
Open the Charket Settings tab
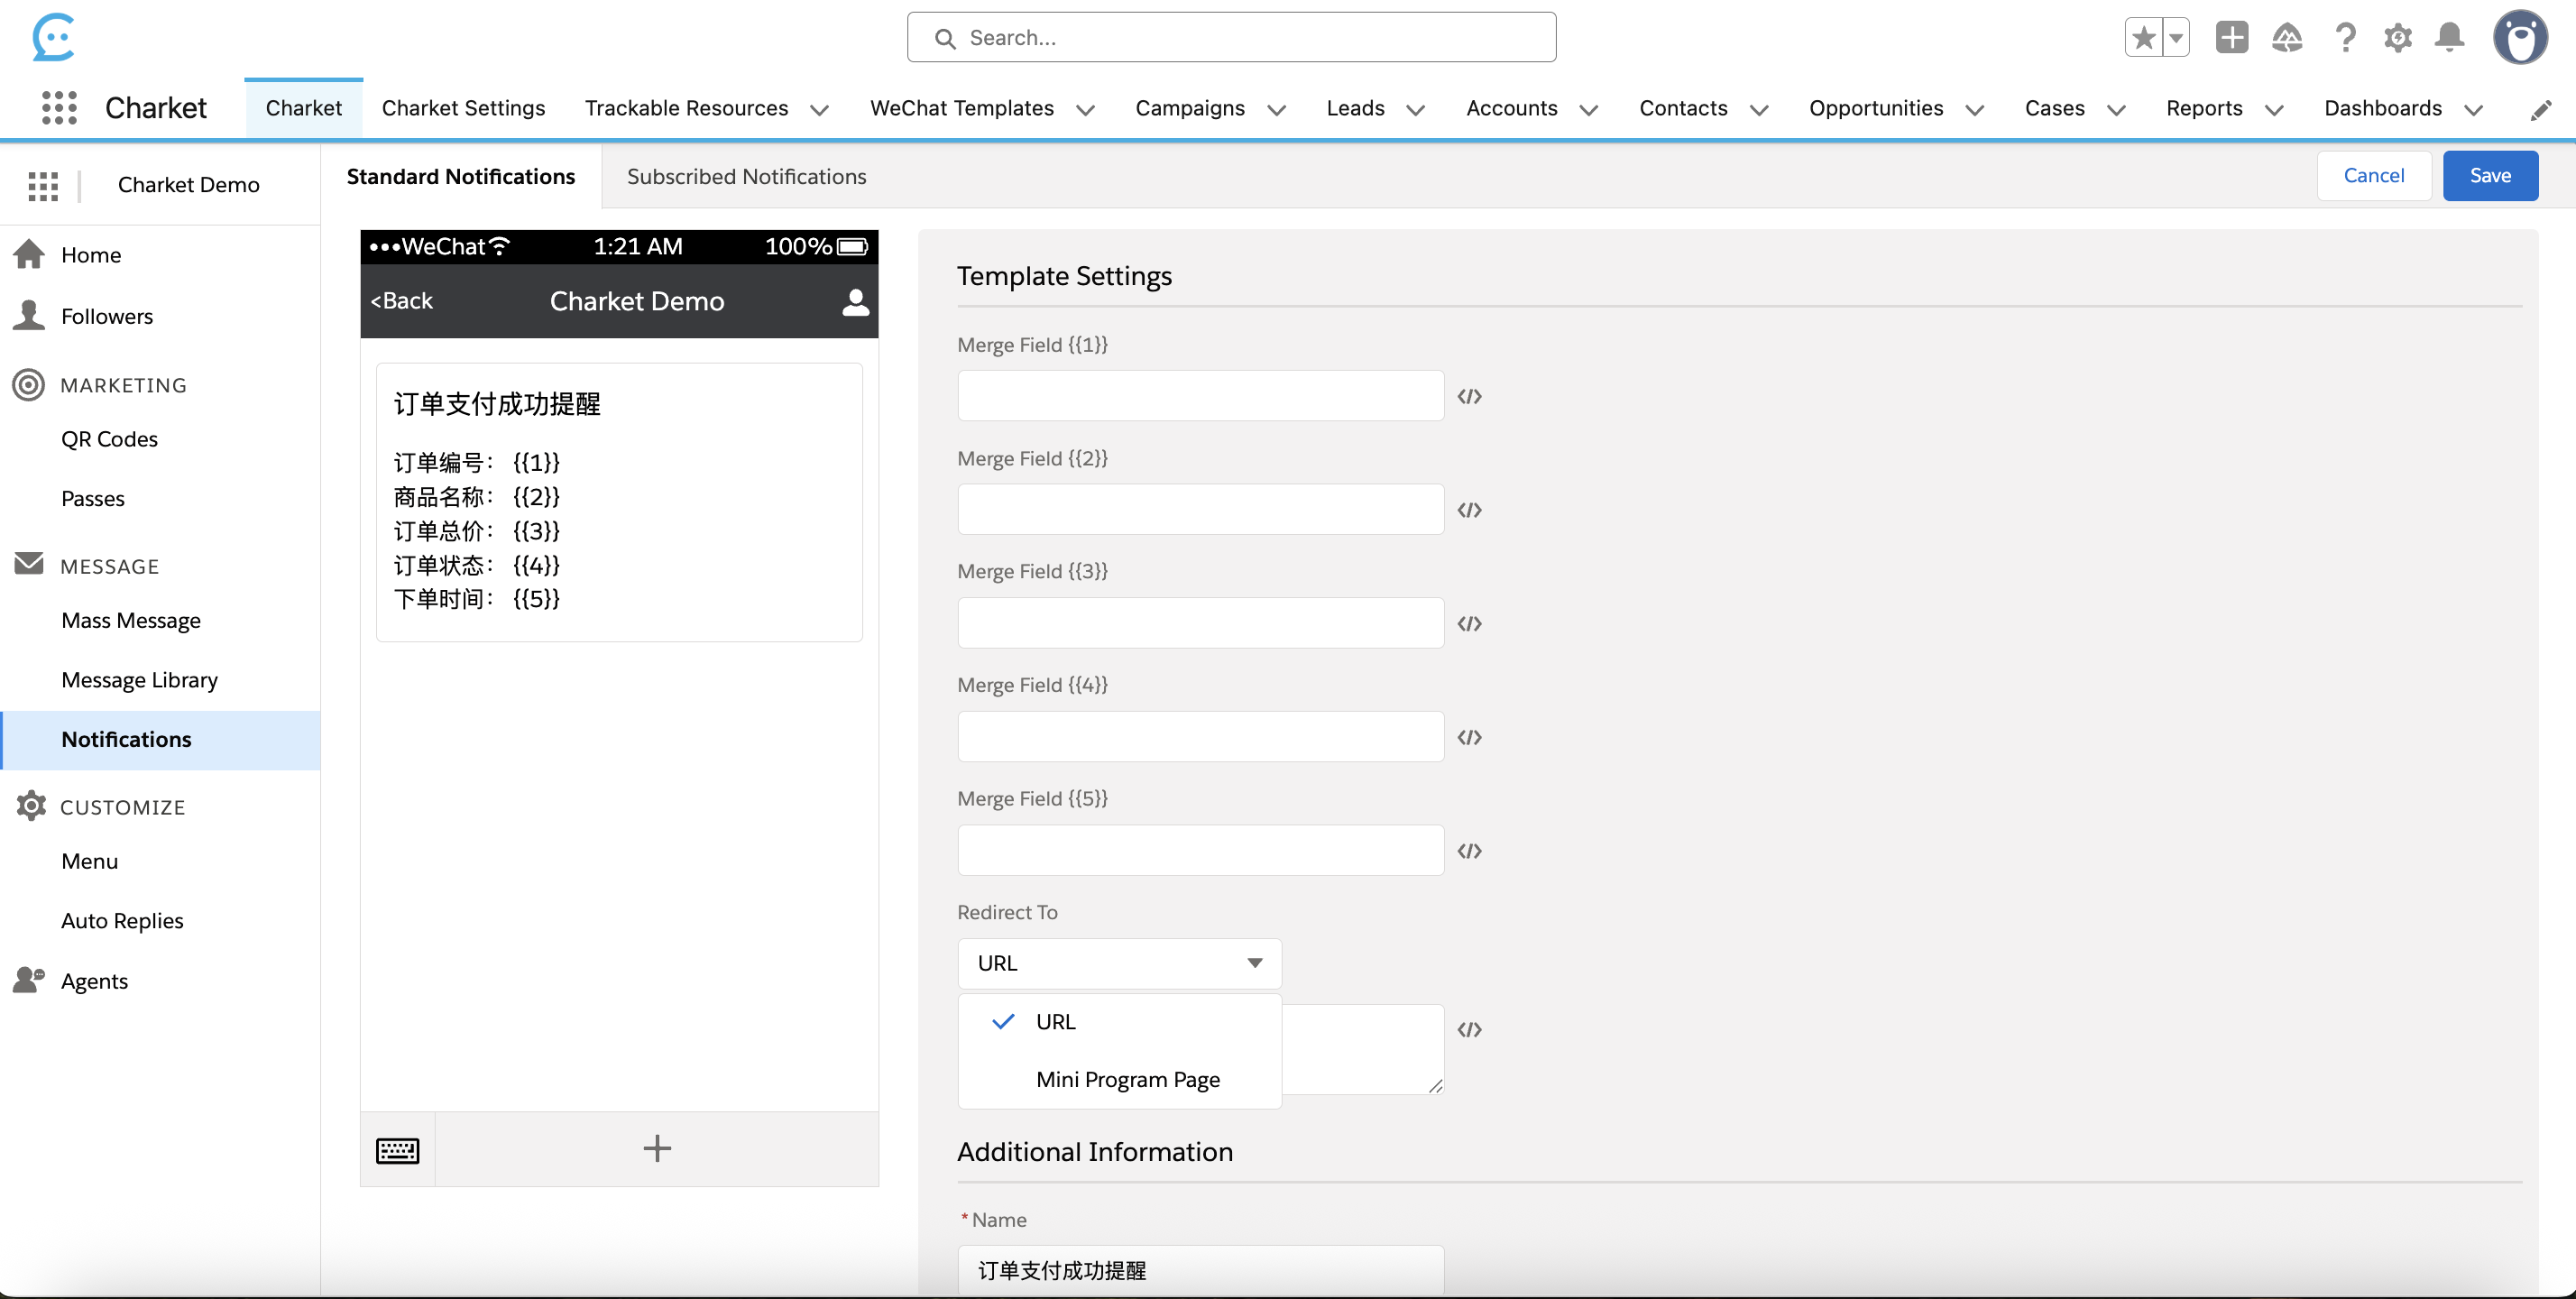(x=463, y=108)
